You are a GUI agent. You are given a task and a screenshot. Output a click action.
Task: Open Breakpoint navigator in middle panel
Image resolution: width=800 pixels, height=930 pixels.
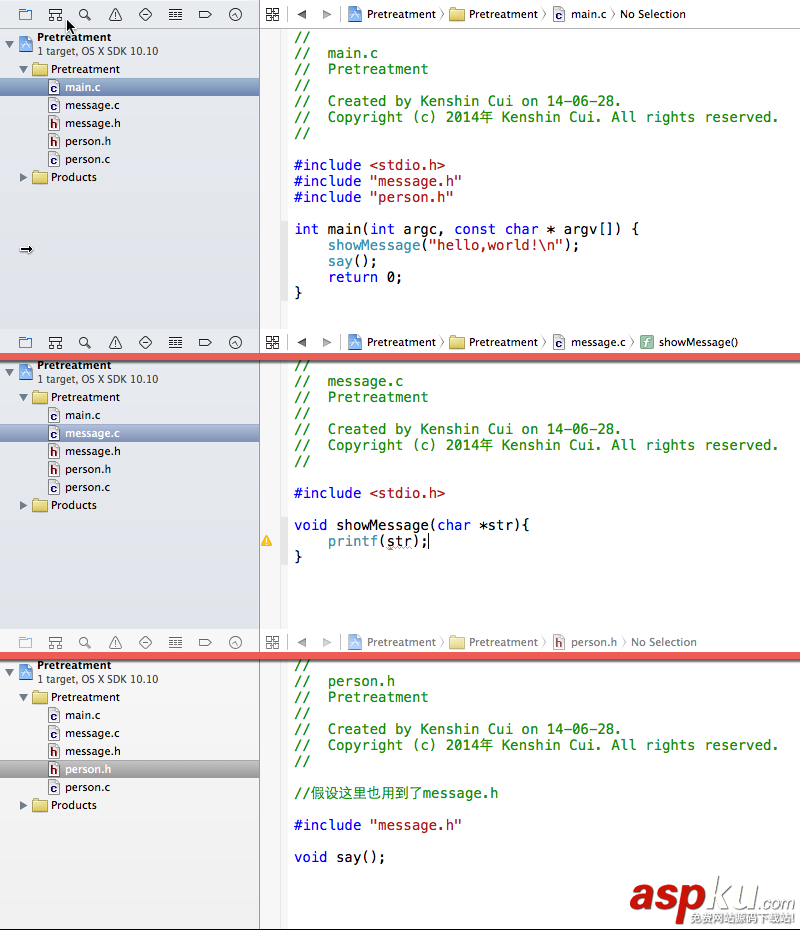pyautogui.click(x=205, y=342)
